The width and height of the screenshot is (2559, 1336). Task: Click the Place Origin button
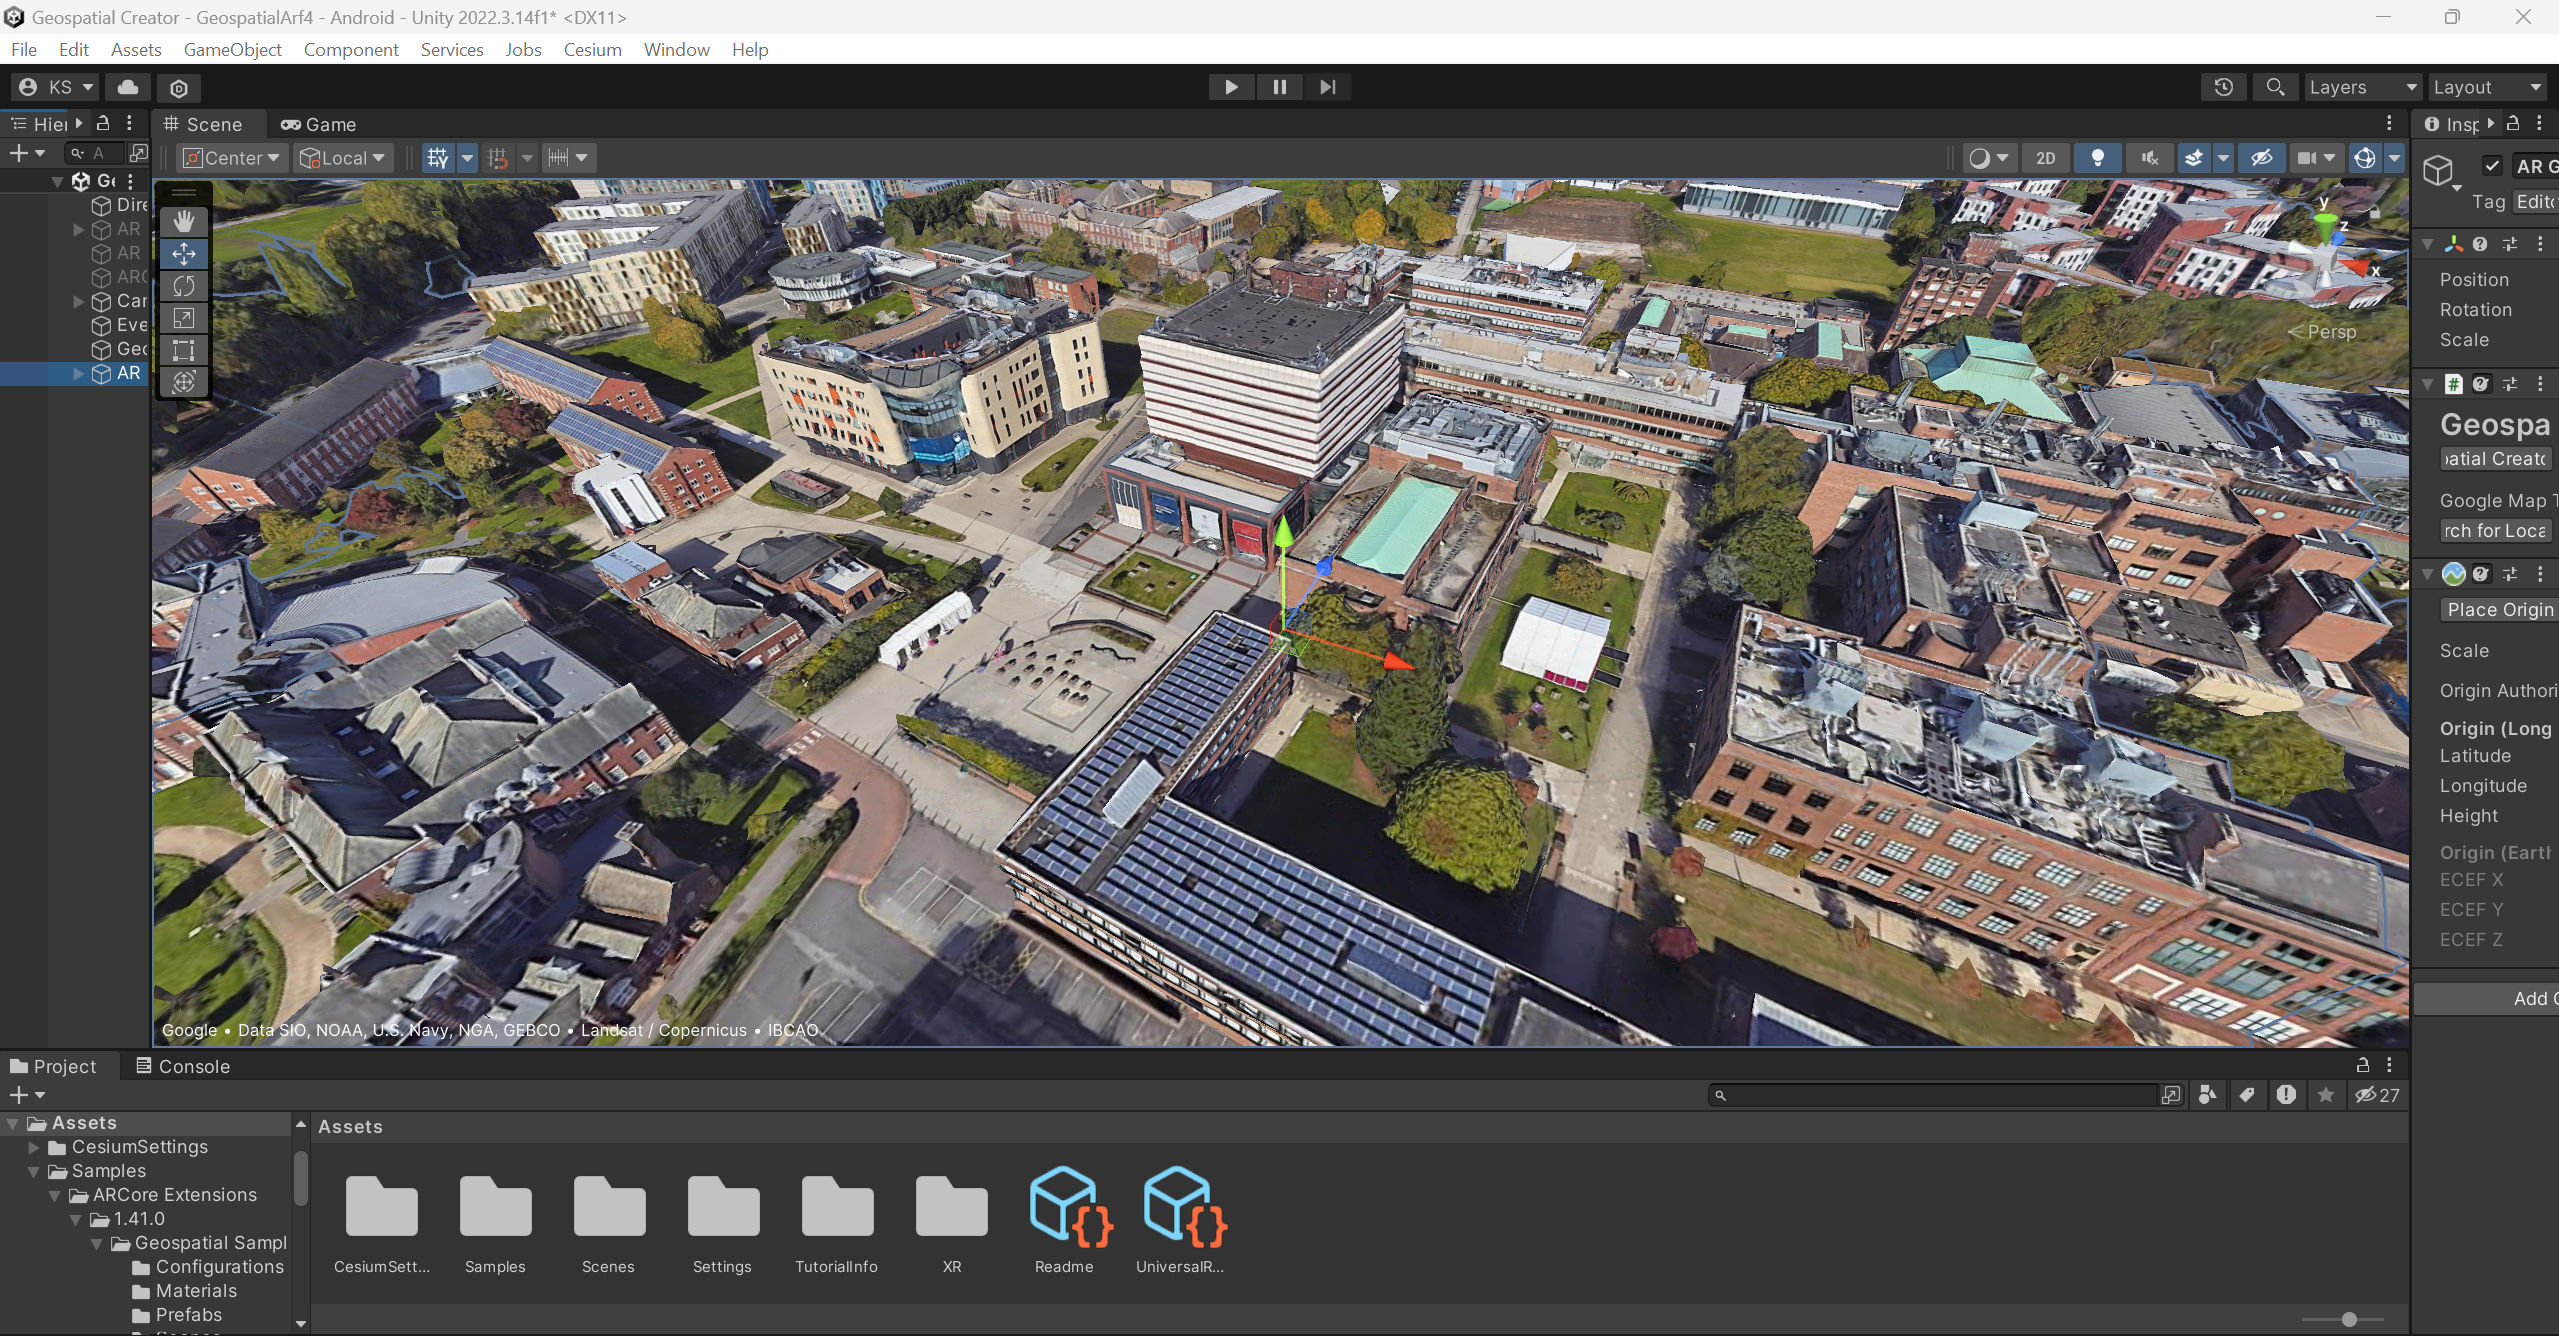pyautogui.click(x=2498, y=609)
